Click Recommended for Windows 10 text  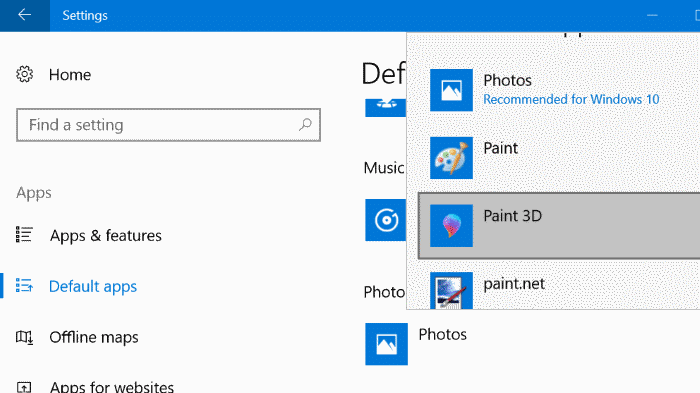point(571,99)
